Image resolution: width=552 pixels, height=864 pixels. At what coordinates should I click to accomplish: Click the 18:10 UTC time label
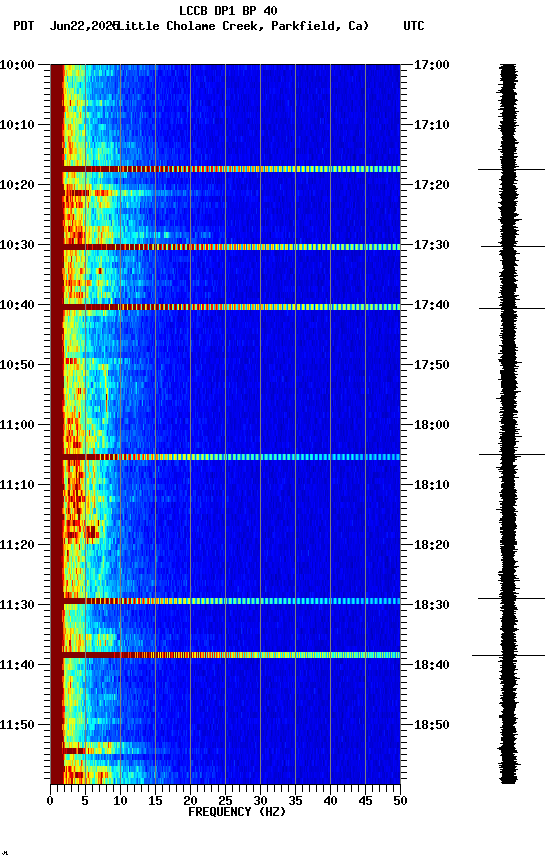(x=431, y=485)
